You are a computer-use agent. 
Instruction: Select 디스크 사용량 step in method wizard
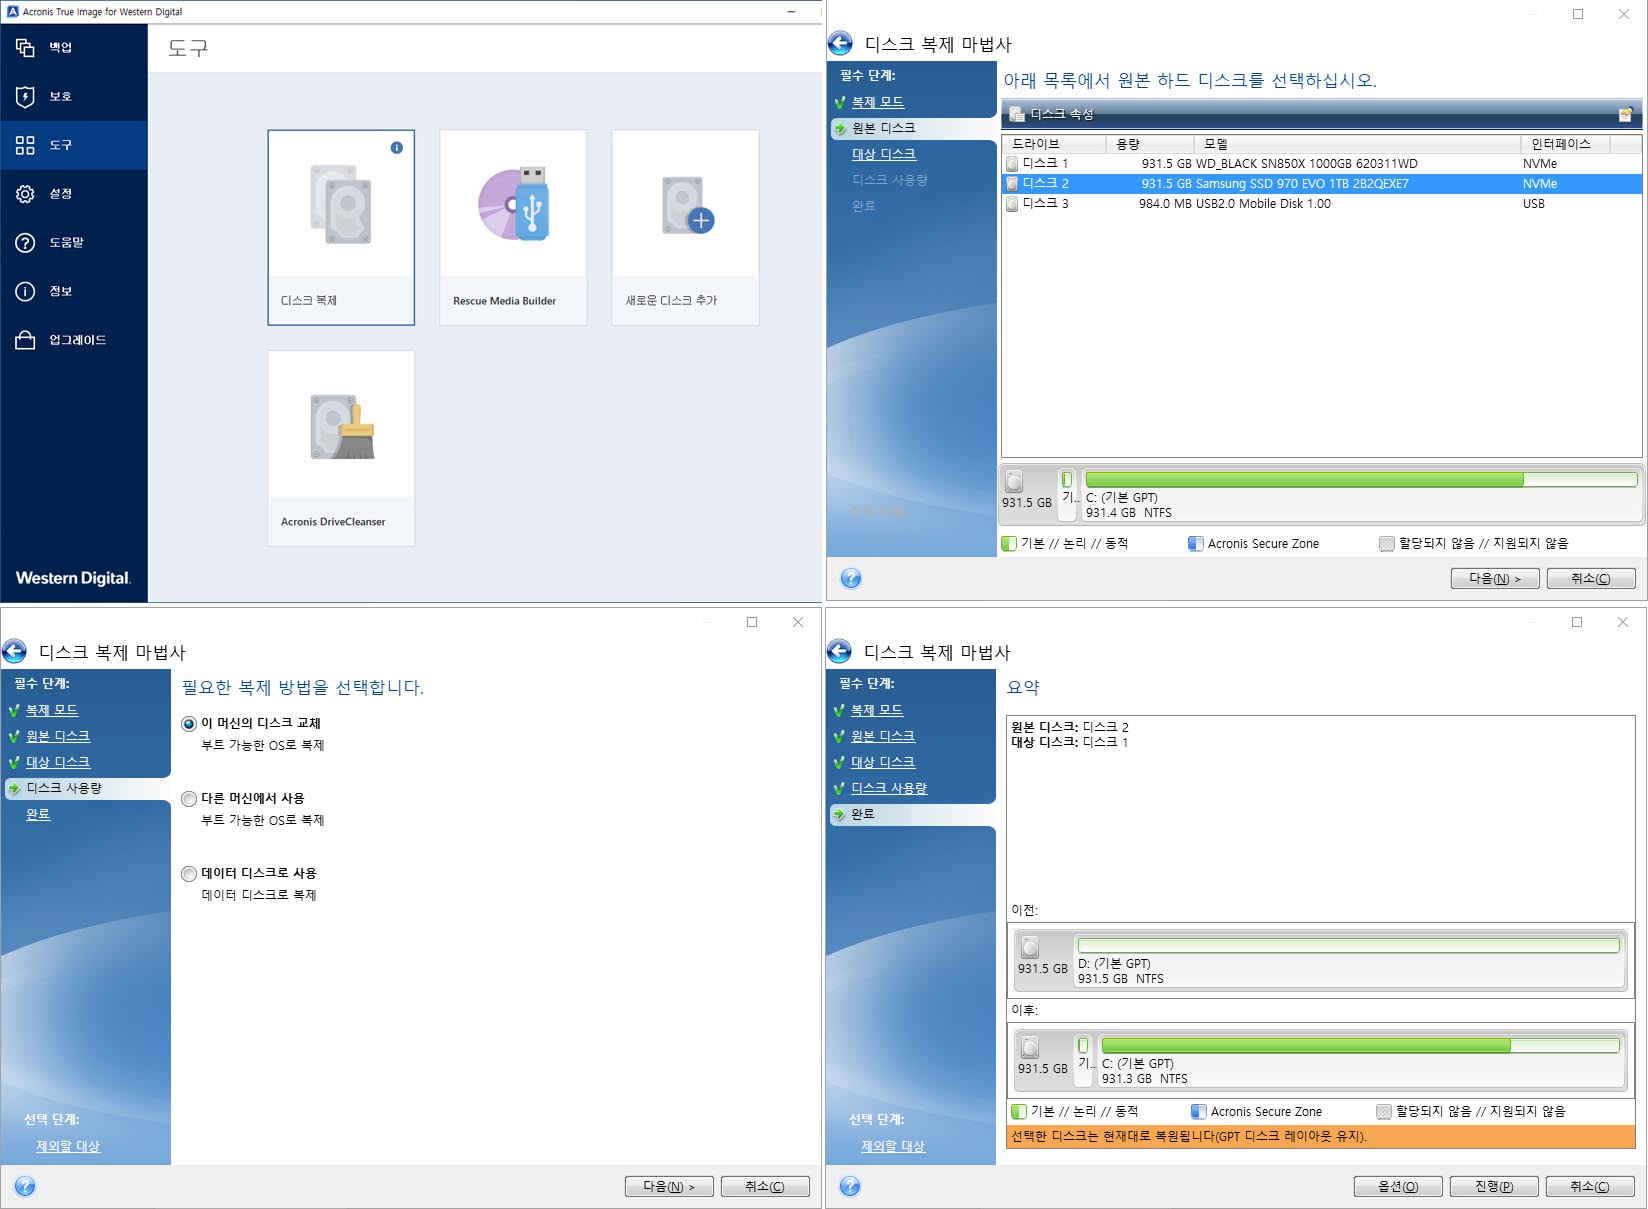[64, 788]
